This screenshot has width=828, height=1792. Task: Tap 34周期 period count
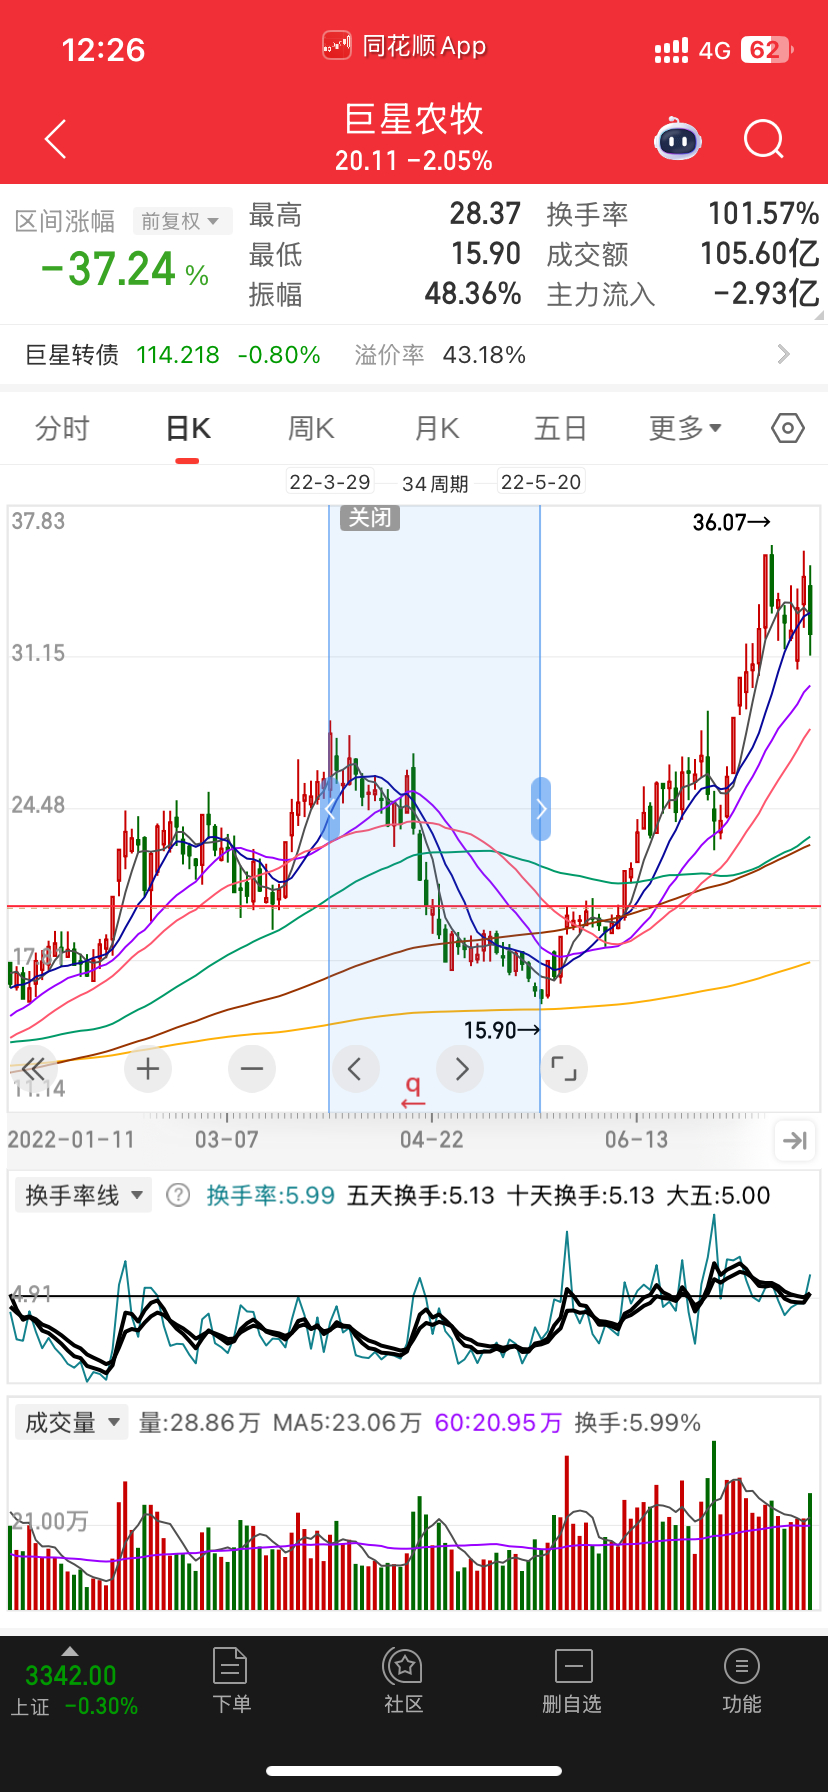pyautogui.click(x=435, y=484)
